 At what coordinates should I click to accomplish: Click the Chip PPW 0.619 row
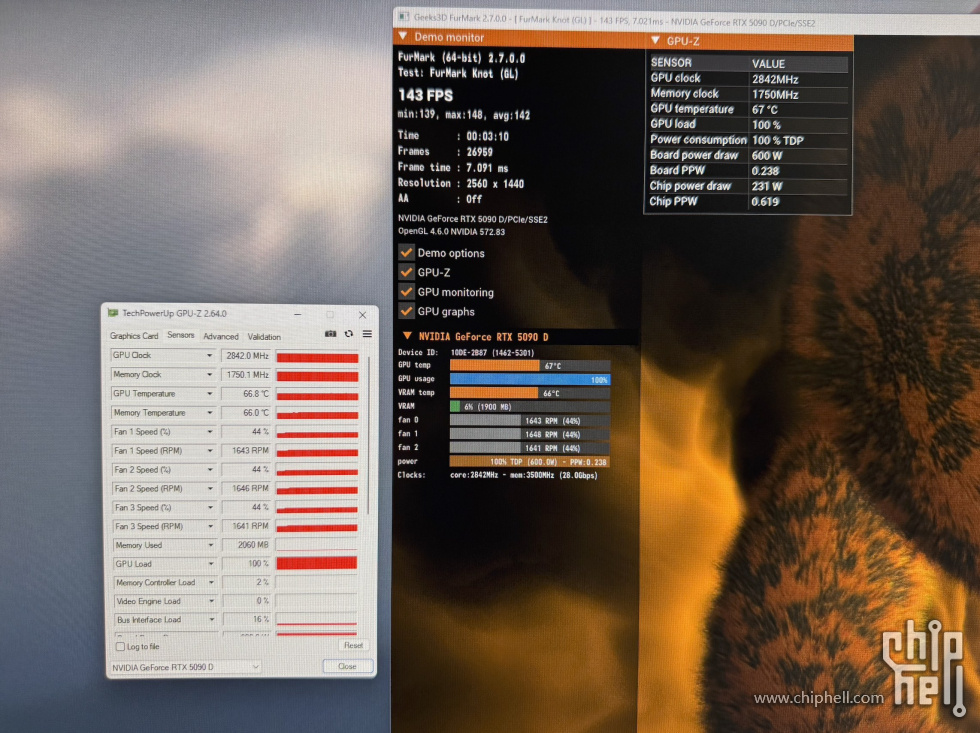[748, 201]
